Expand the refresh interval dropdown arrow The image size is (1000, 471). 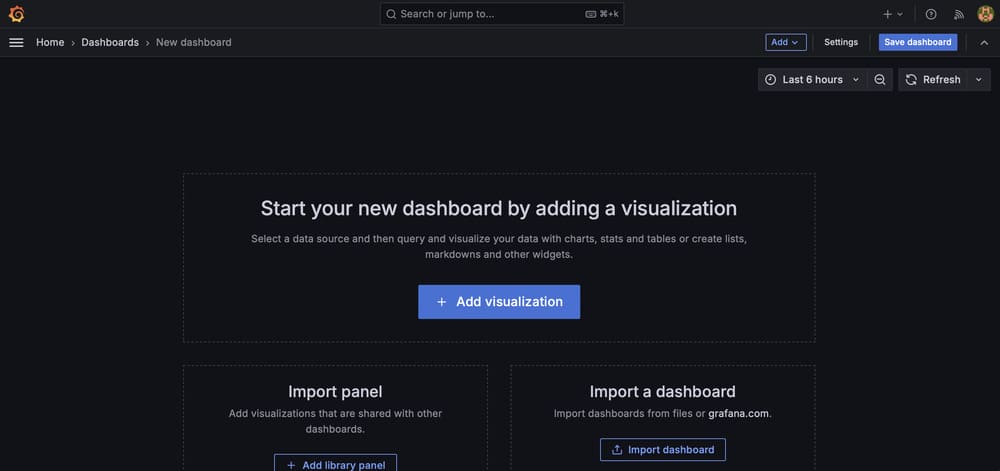click(979, 80)
